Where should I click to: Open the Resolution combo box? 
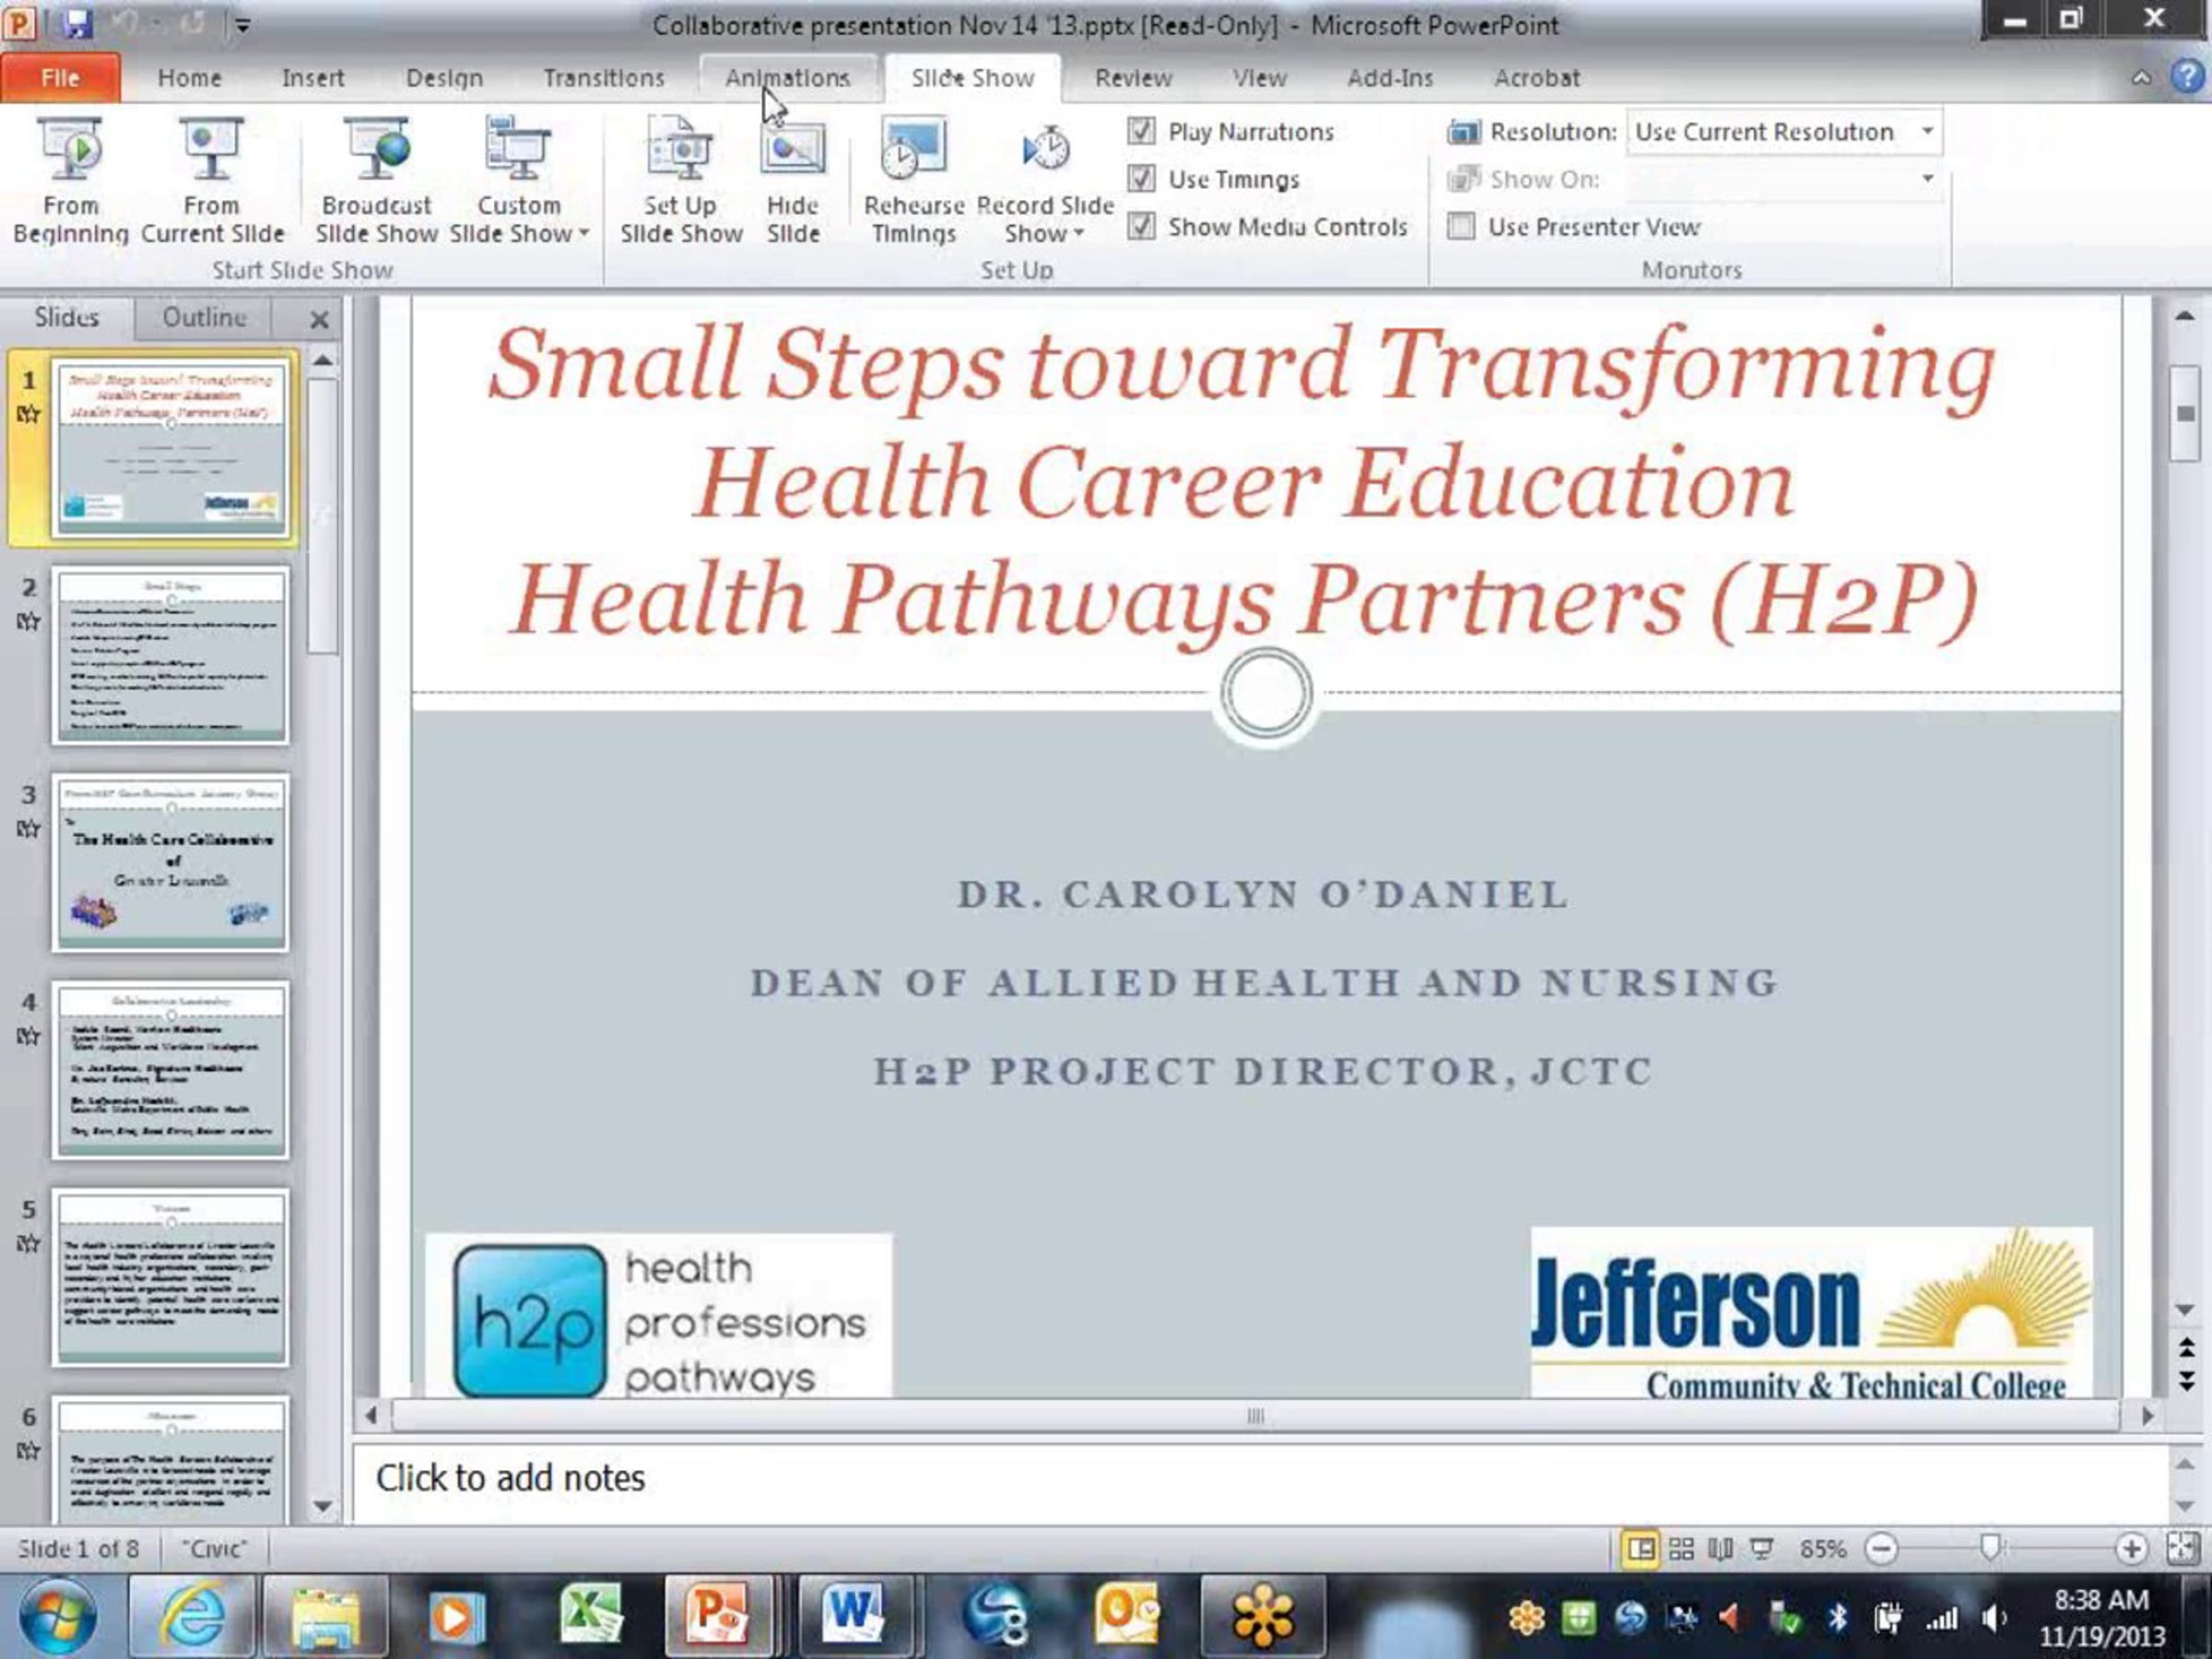point(1784,132)
